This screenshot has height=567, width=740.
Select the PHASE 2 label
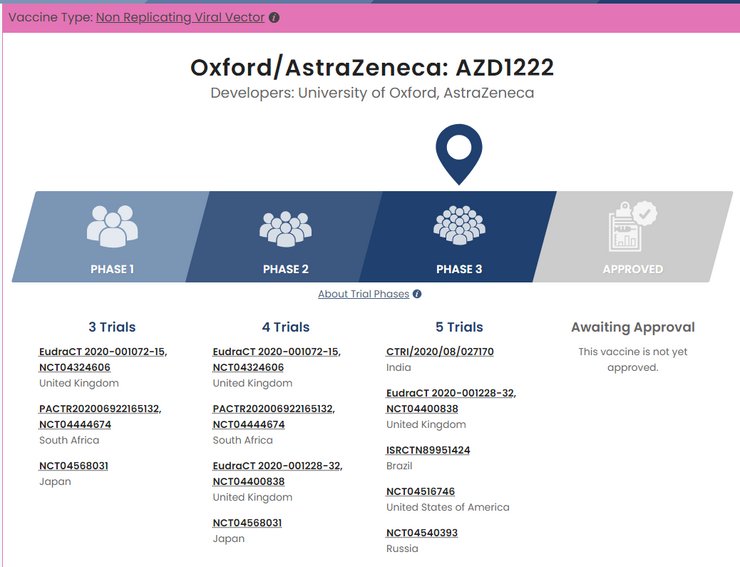click(286, 269)
